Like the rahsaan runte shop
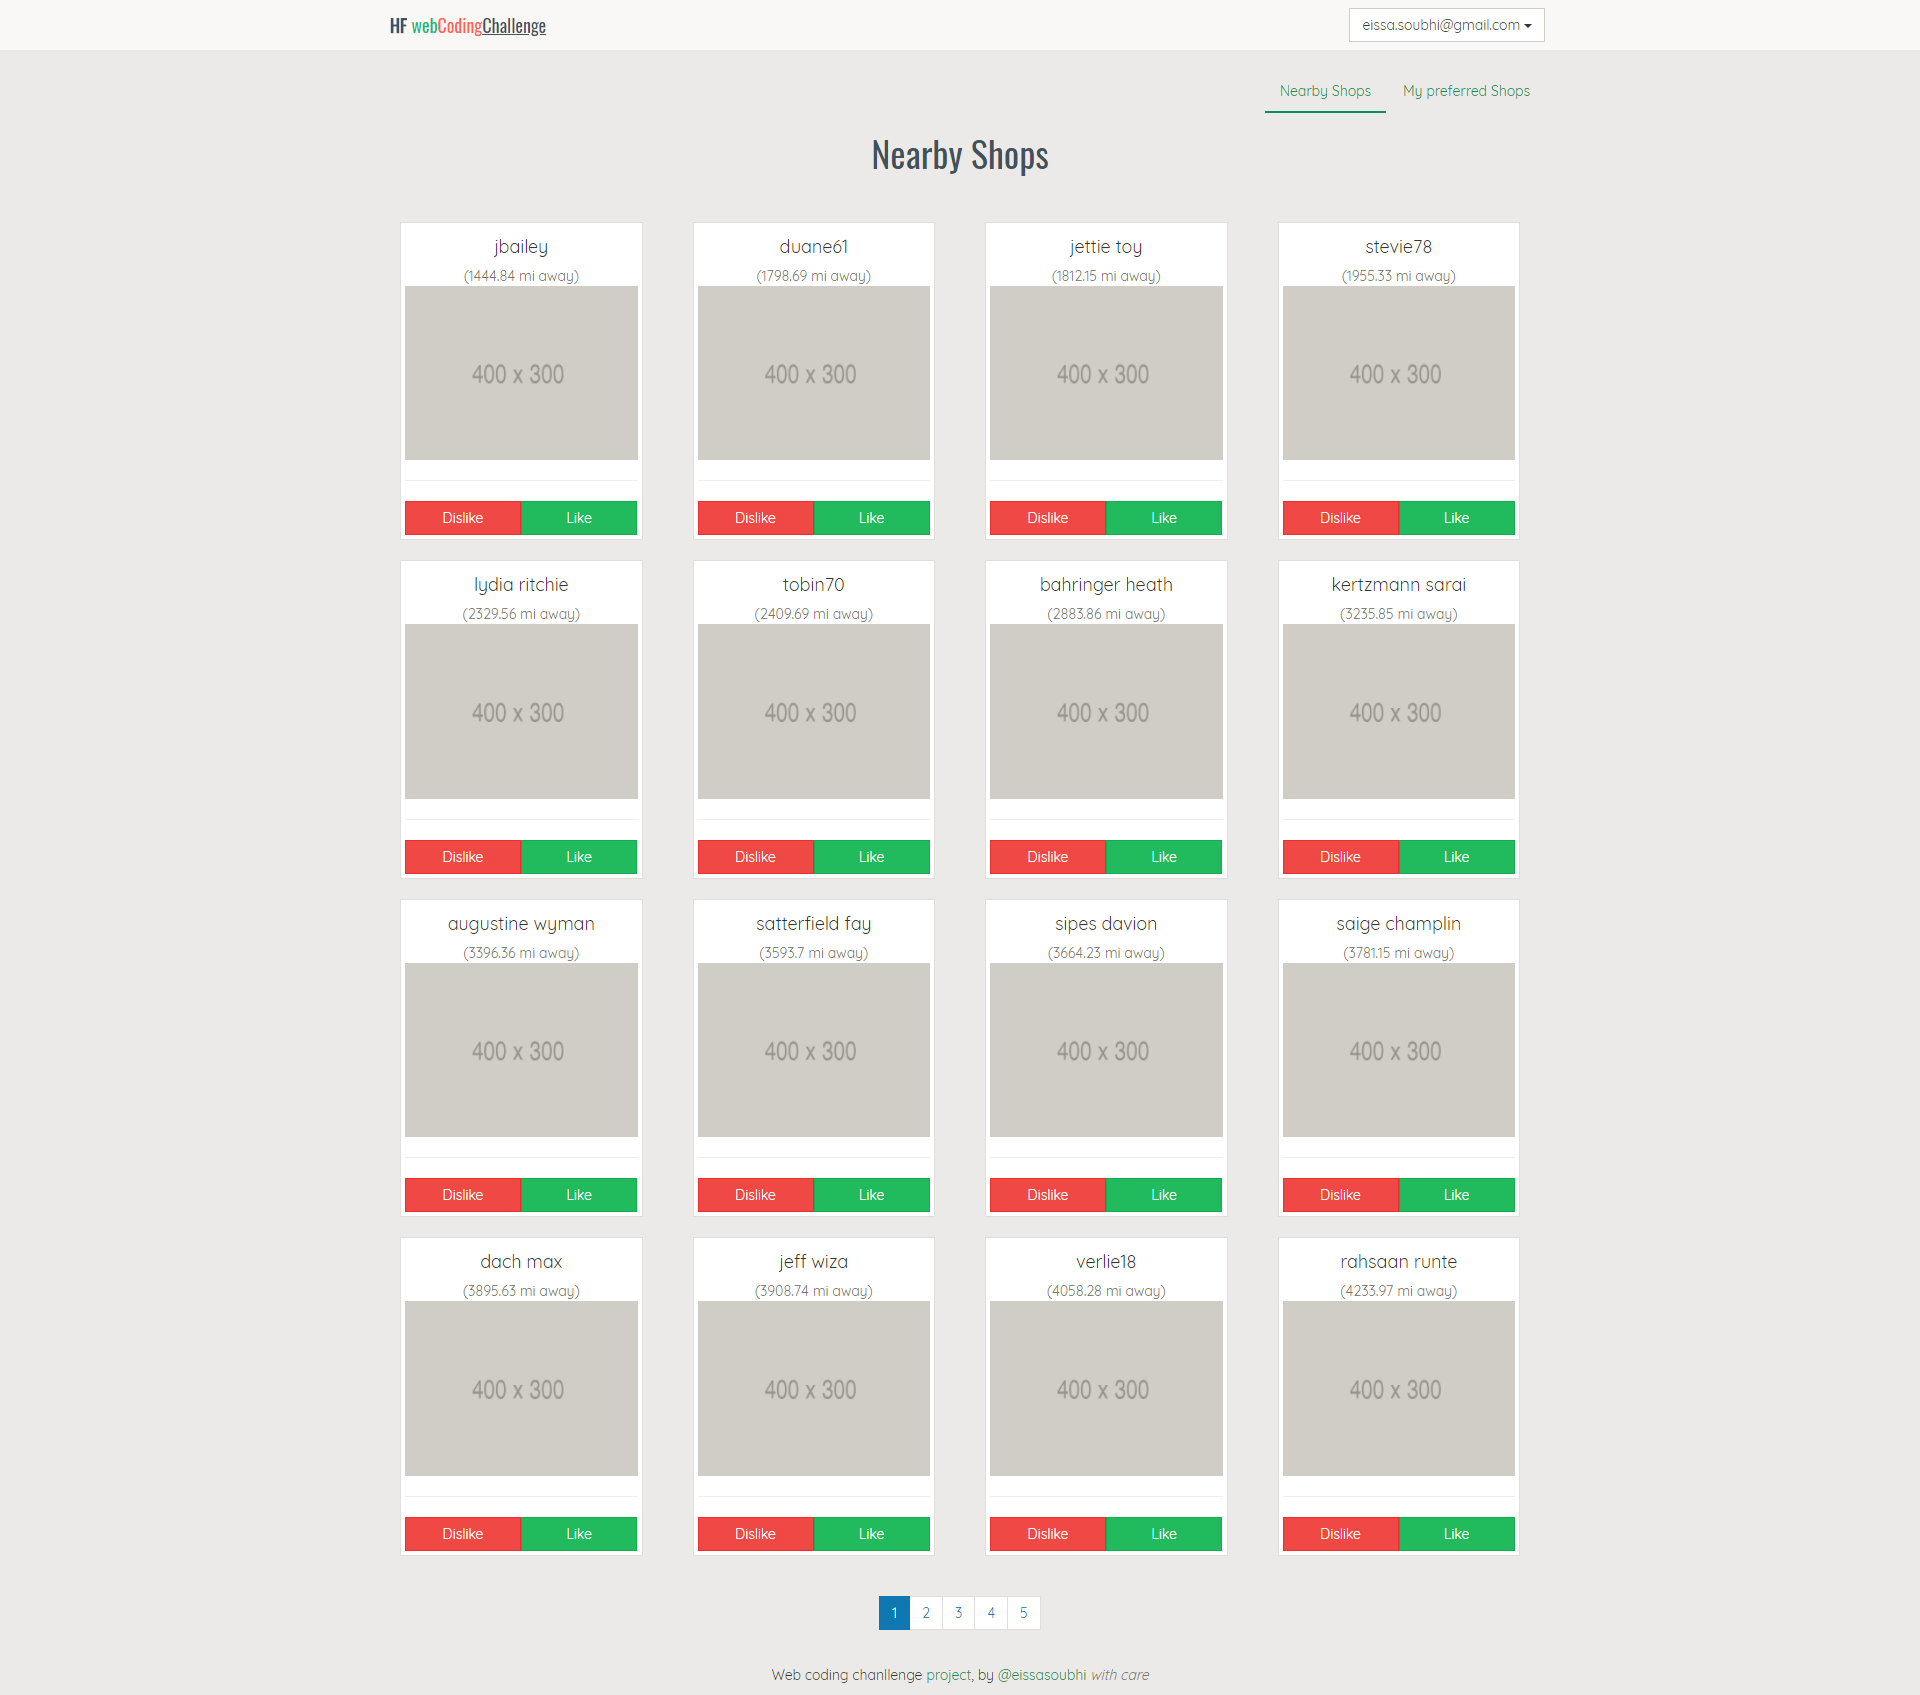The image size is (1920, 1695). (x=1456, y=1534)
